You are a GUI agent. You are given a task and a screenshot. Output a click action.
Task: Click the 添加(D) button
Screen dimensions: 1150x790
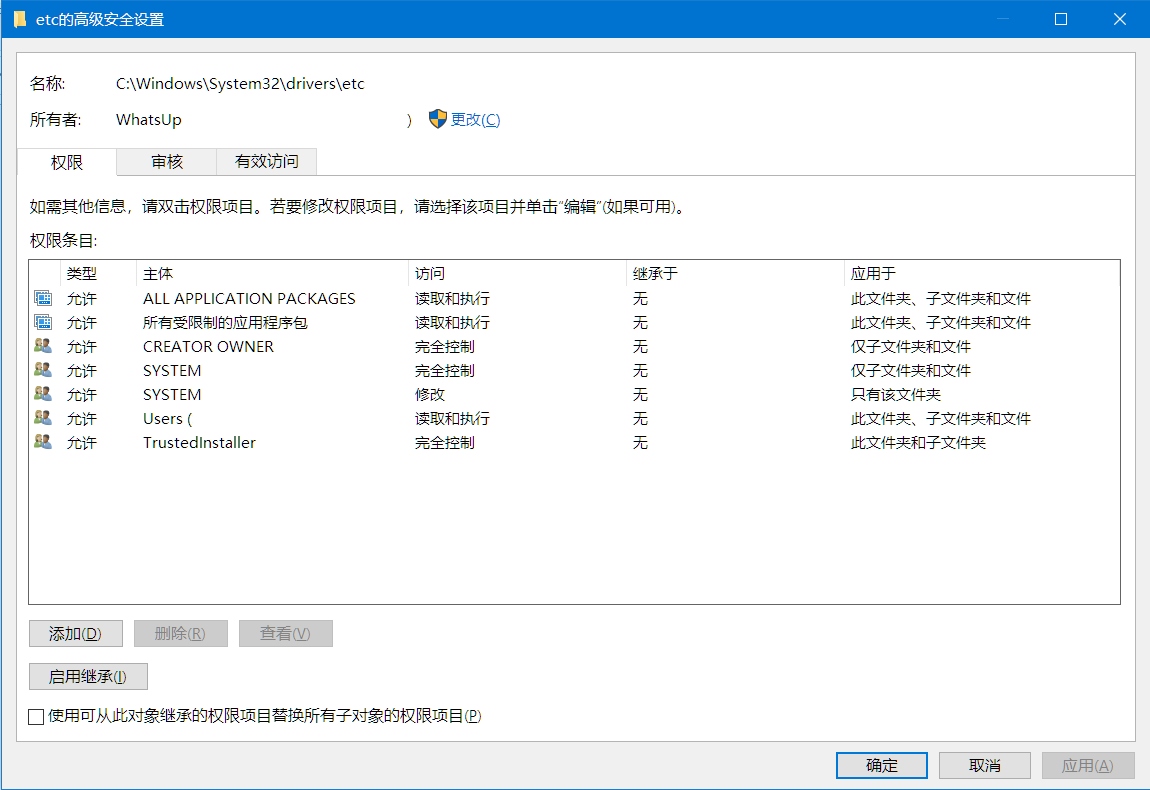click(x=76, y=633)
